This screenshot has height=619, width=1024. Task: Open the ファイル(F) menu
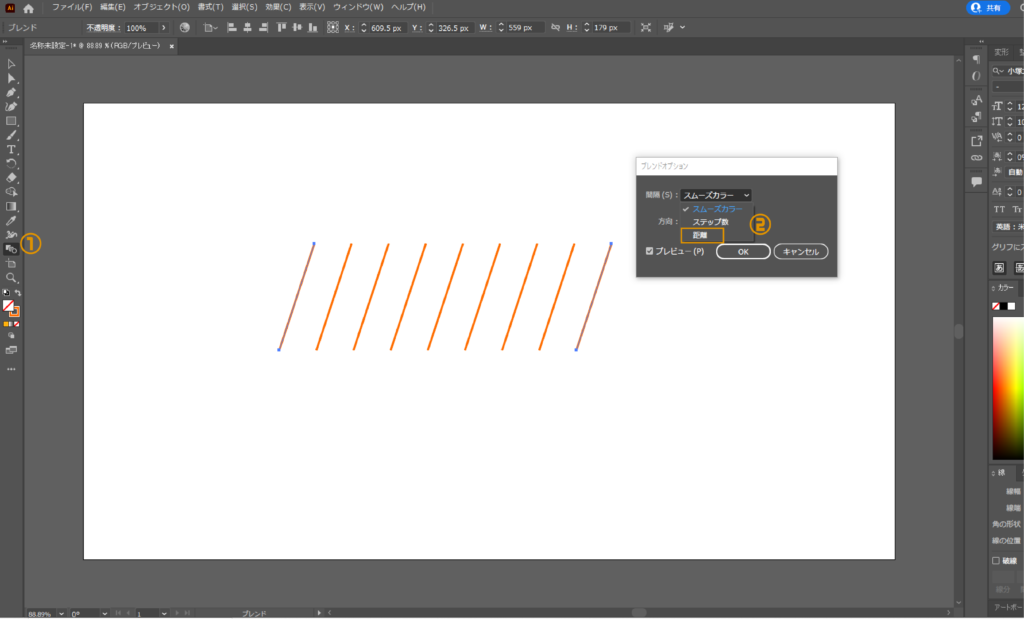pos(72,7)
